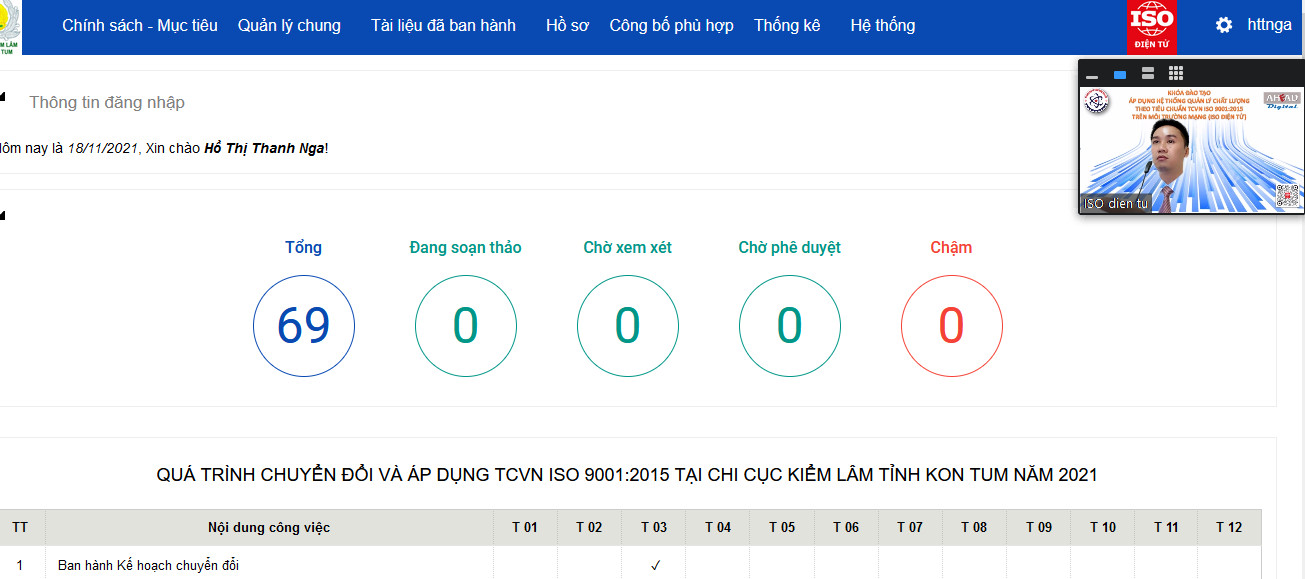The width and height of the screenshot is (1305, 579).
Task: Click the httnga account name
Action: [1272, 24]
